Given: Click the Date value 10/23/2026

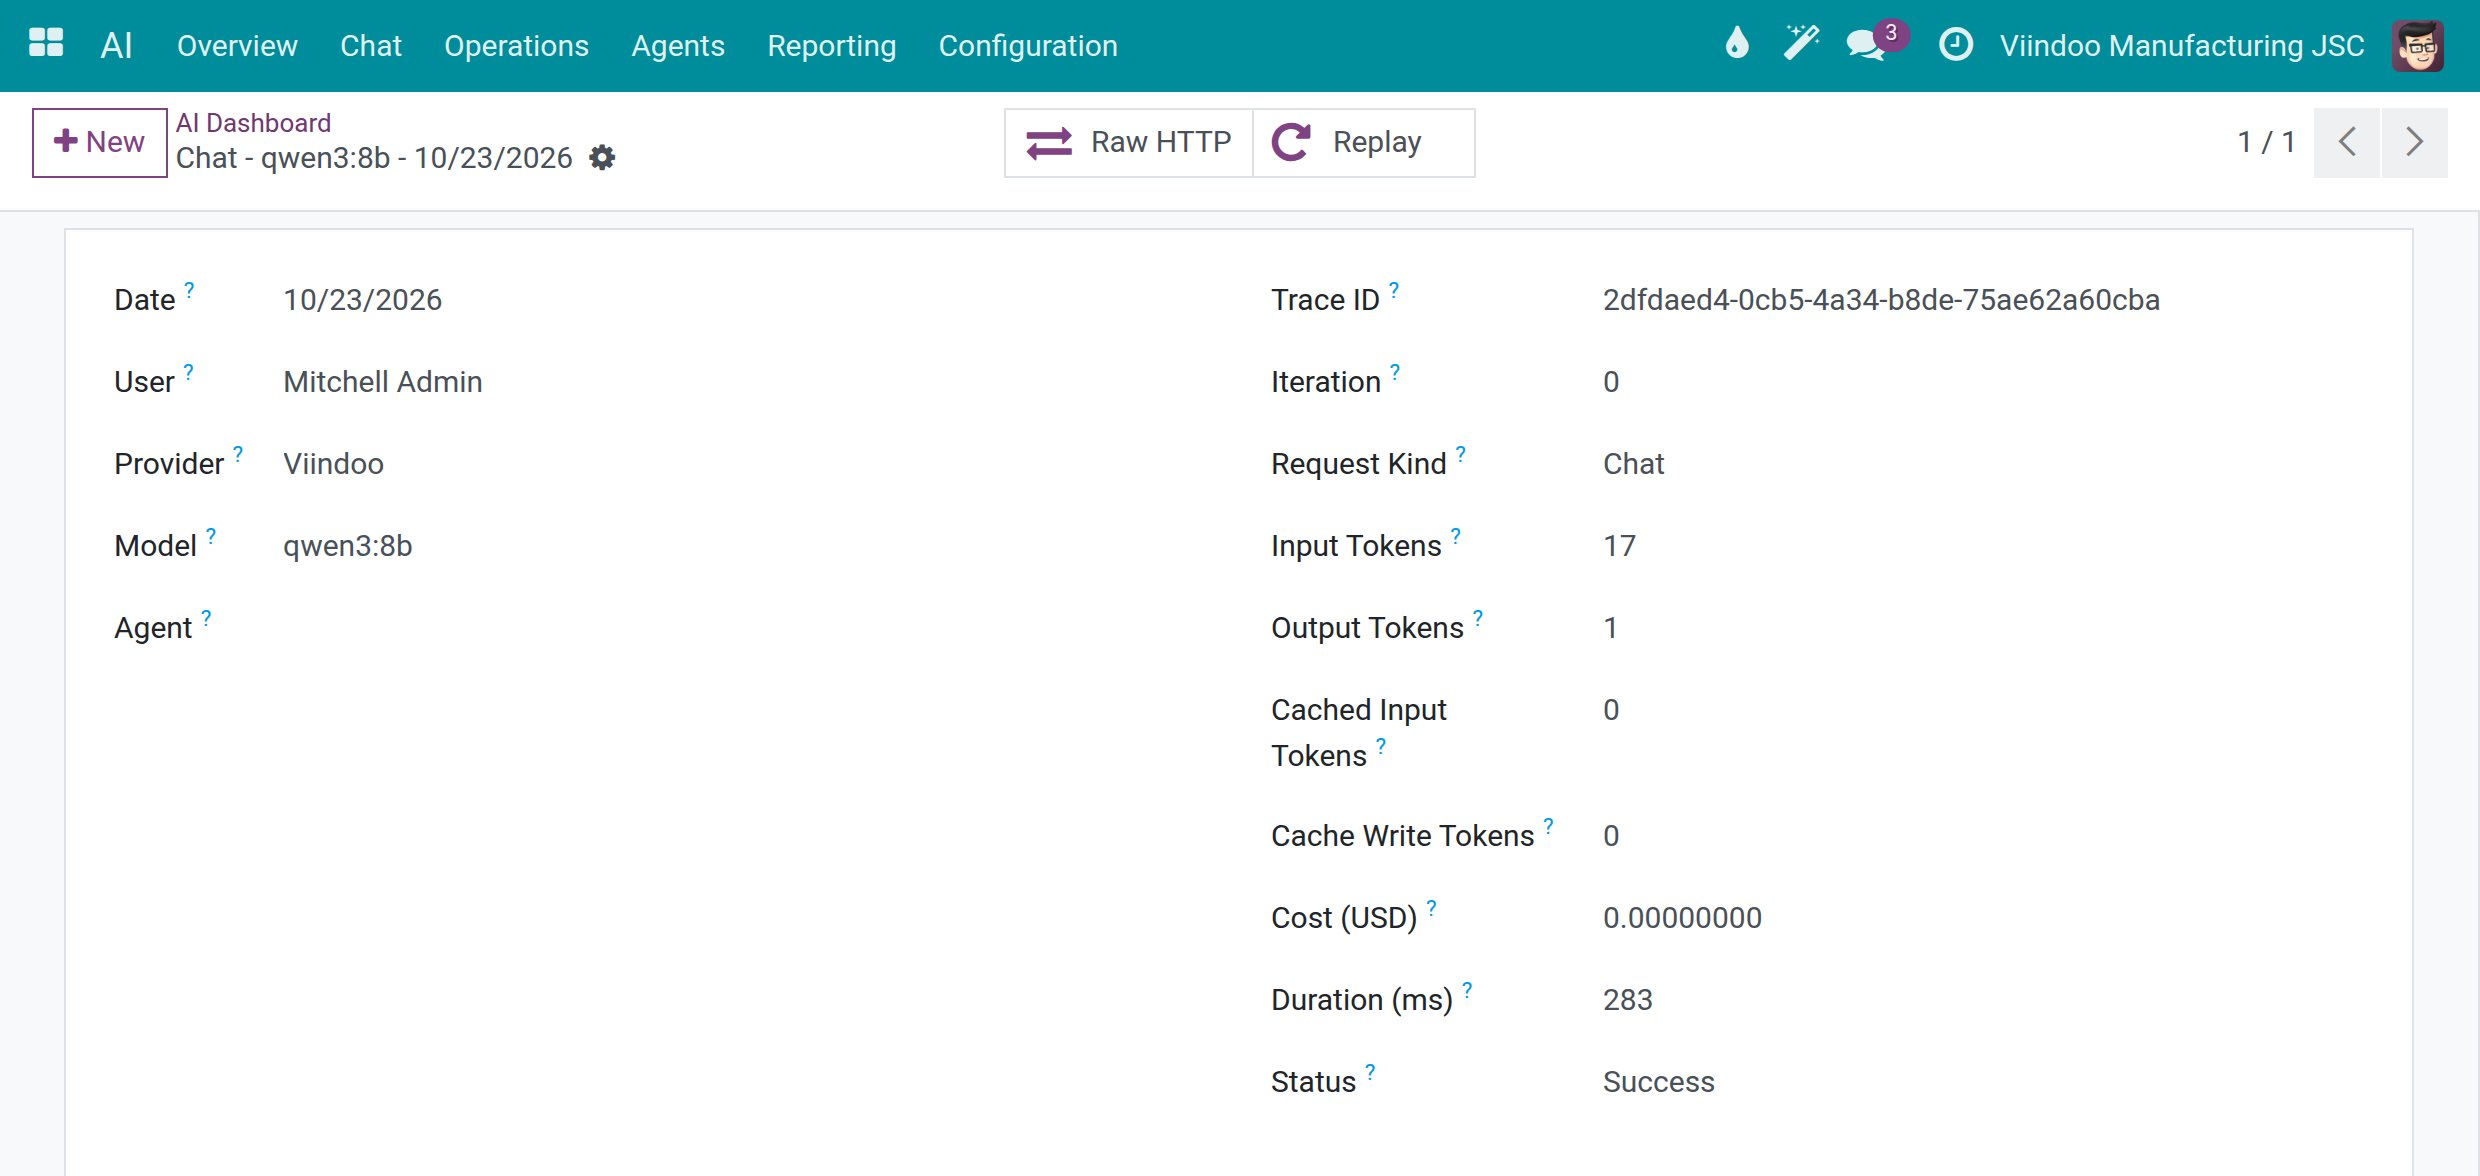Looking at the screenshot, I should [362, 299].
